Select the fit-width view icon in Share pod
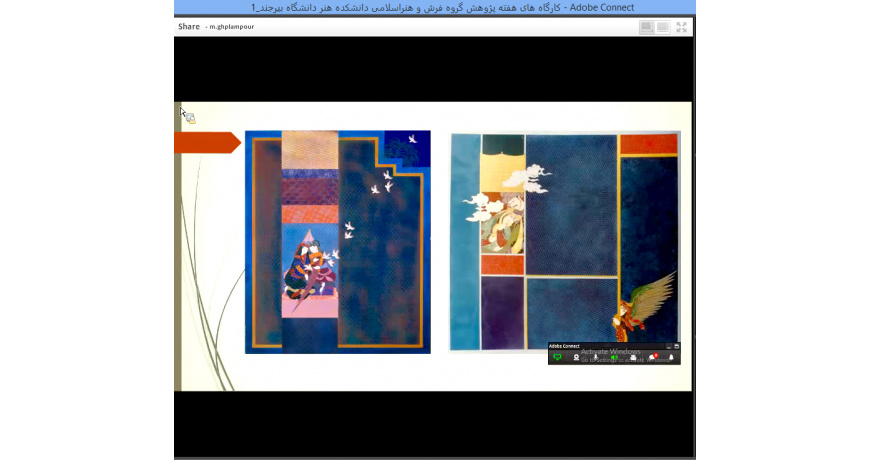870x460 pixels. tap(662, 27)
